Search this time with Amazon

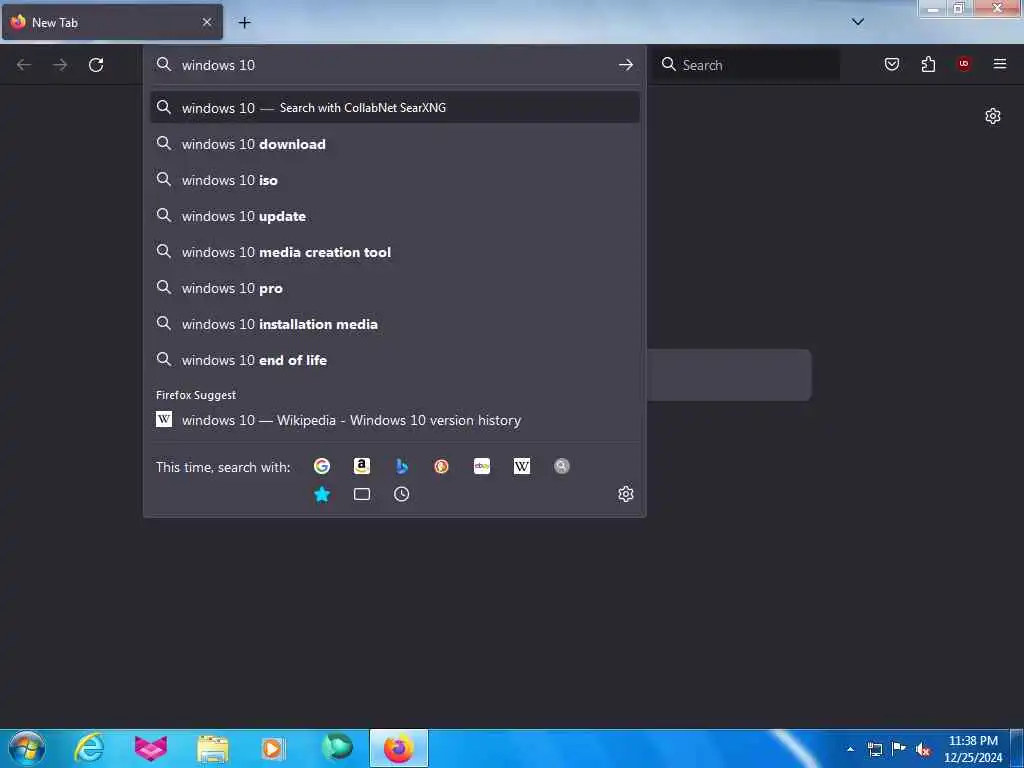(x=361, y=466)
